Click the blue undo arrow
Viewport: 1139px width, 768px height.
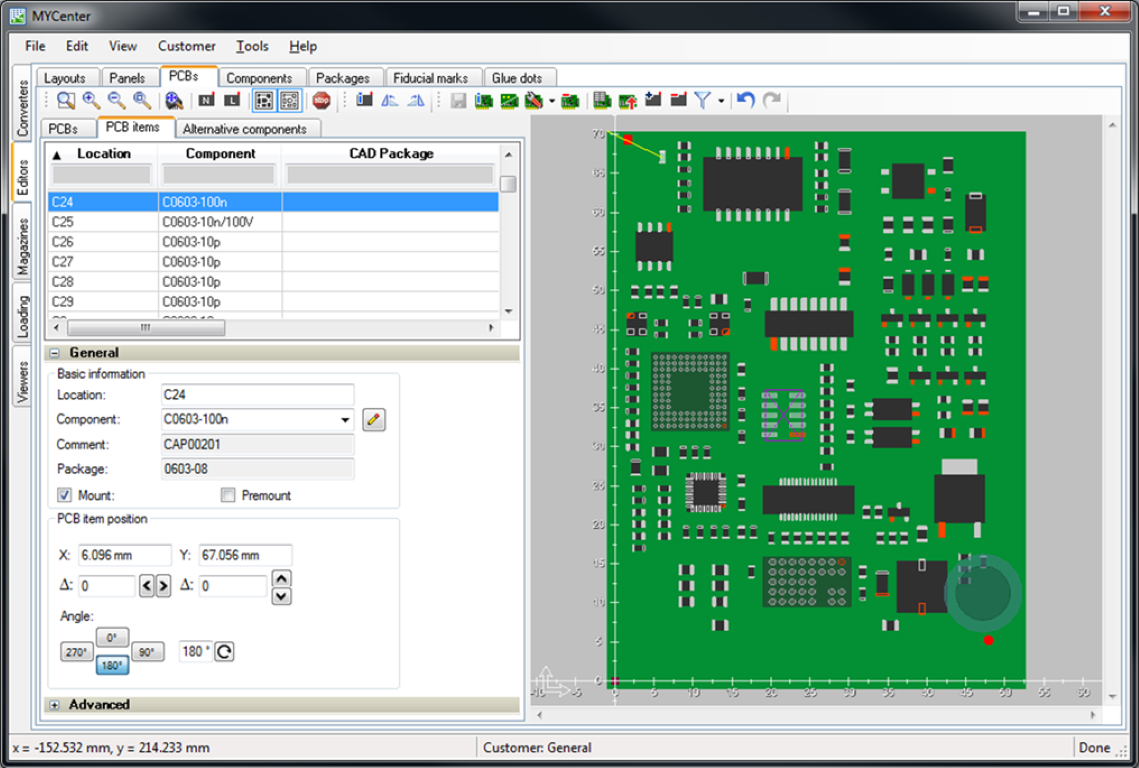tap(745, 100)
